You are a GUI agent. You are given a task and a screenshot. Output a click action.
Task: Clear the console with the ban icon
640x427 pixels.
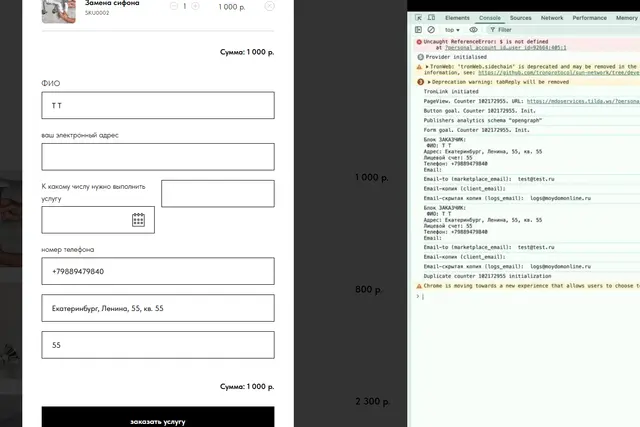click(x=431, y=30)
